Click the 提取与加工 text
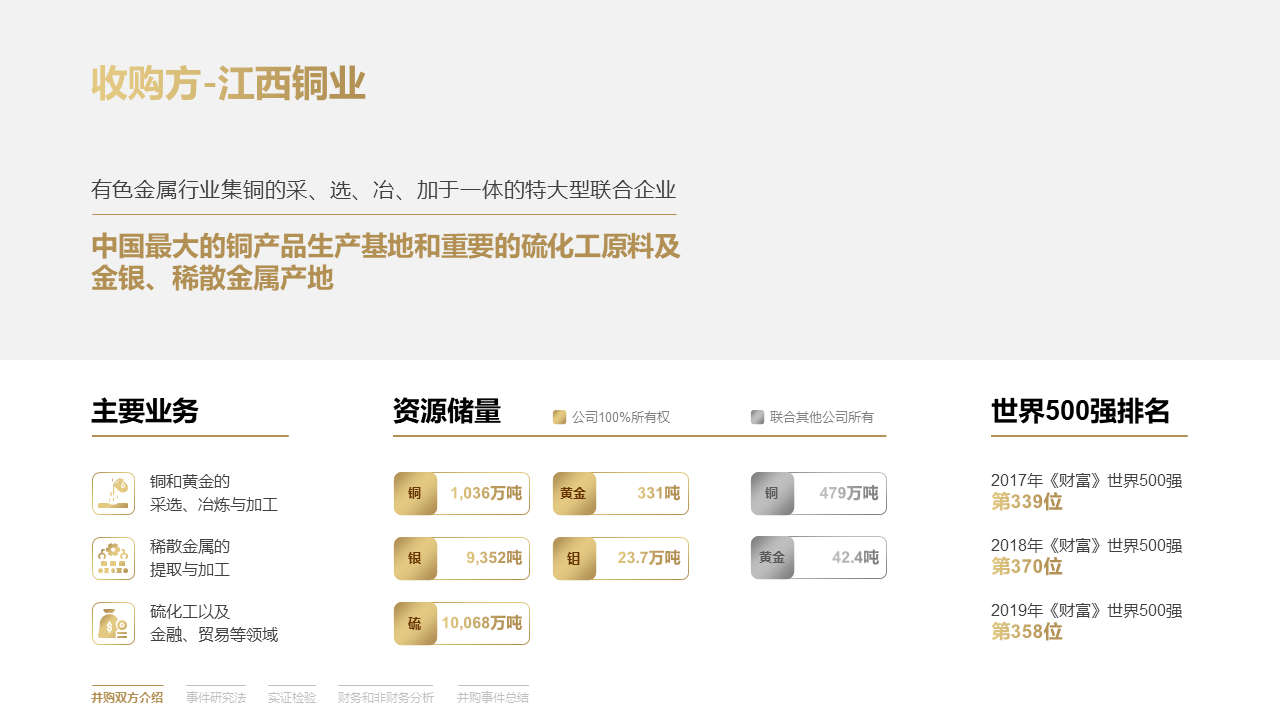Image resolution: width=1280 pixels, height=720 pixels. coord(190,570)
